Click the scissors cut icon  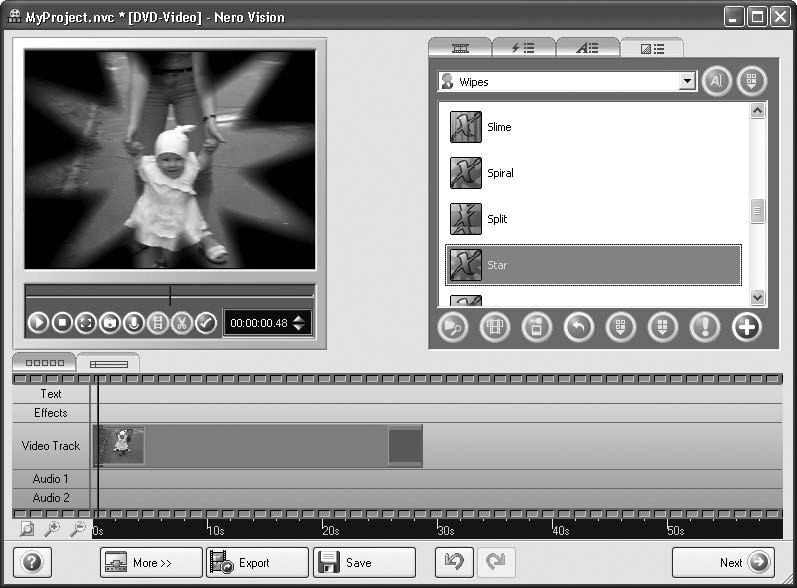(x=182, y=323)
